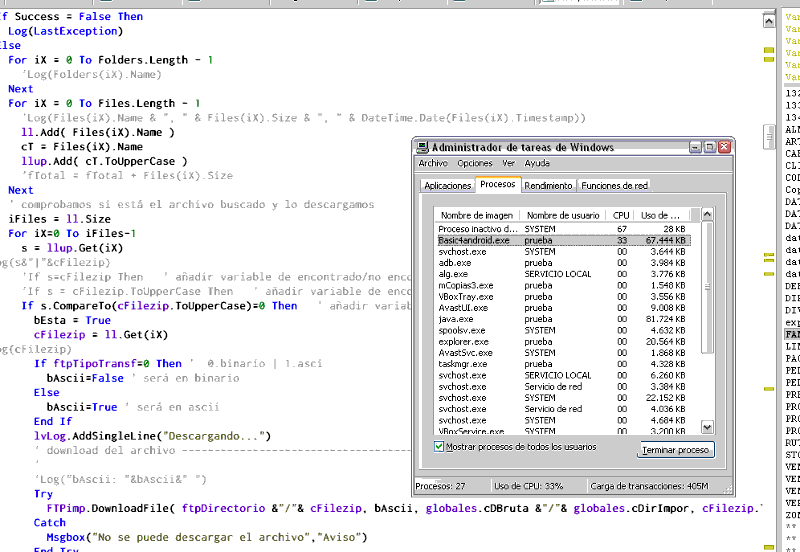The width and height of the screenshot is (800, 552).
Task: Switch to the Rendimiento tab
Action: pyautogui.click(x=549, y=186)
